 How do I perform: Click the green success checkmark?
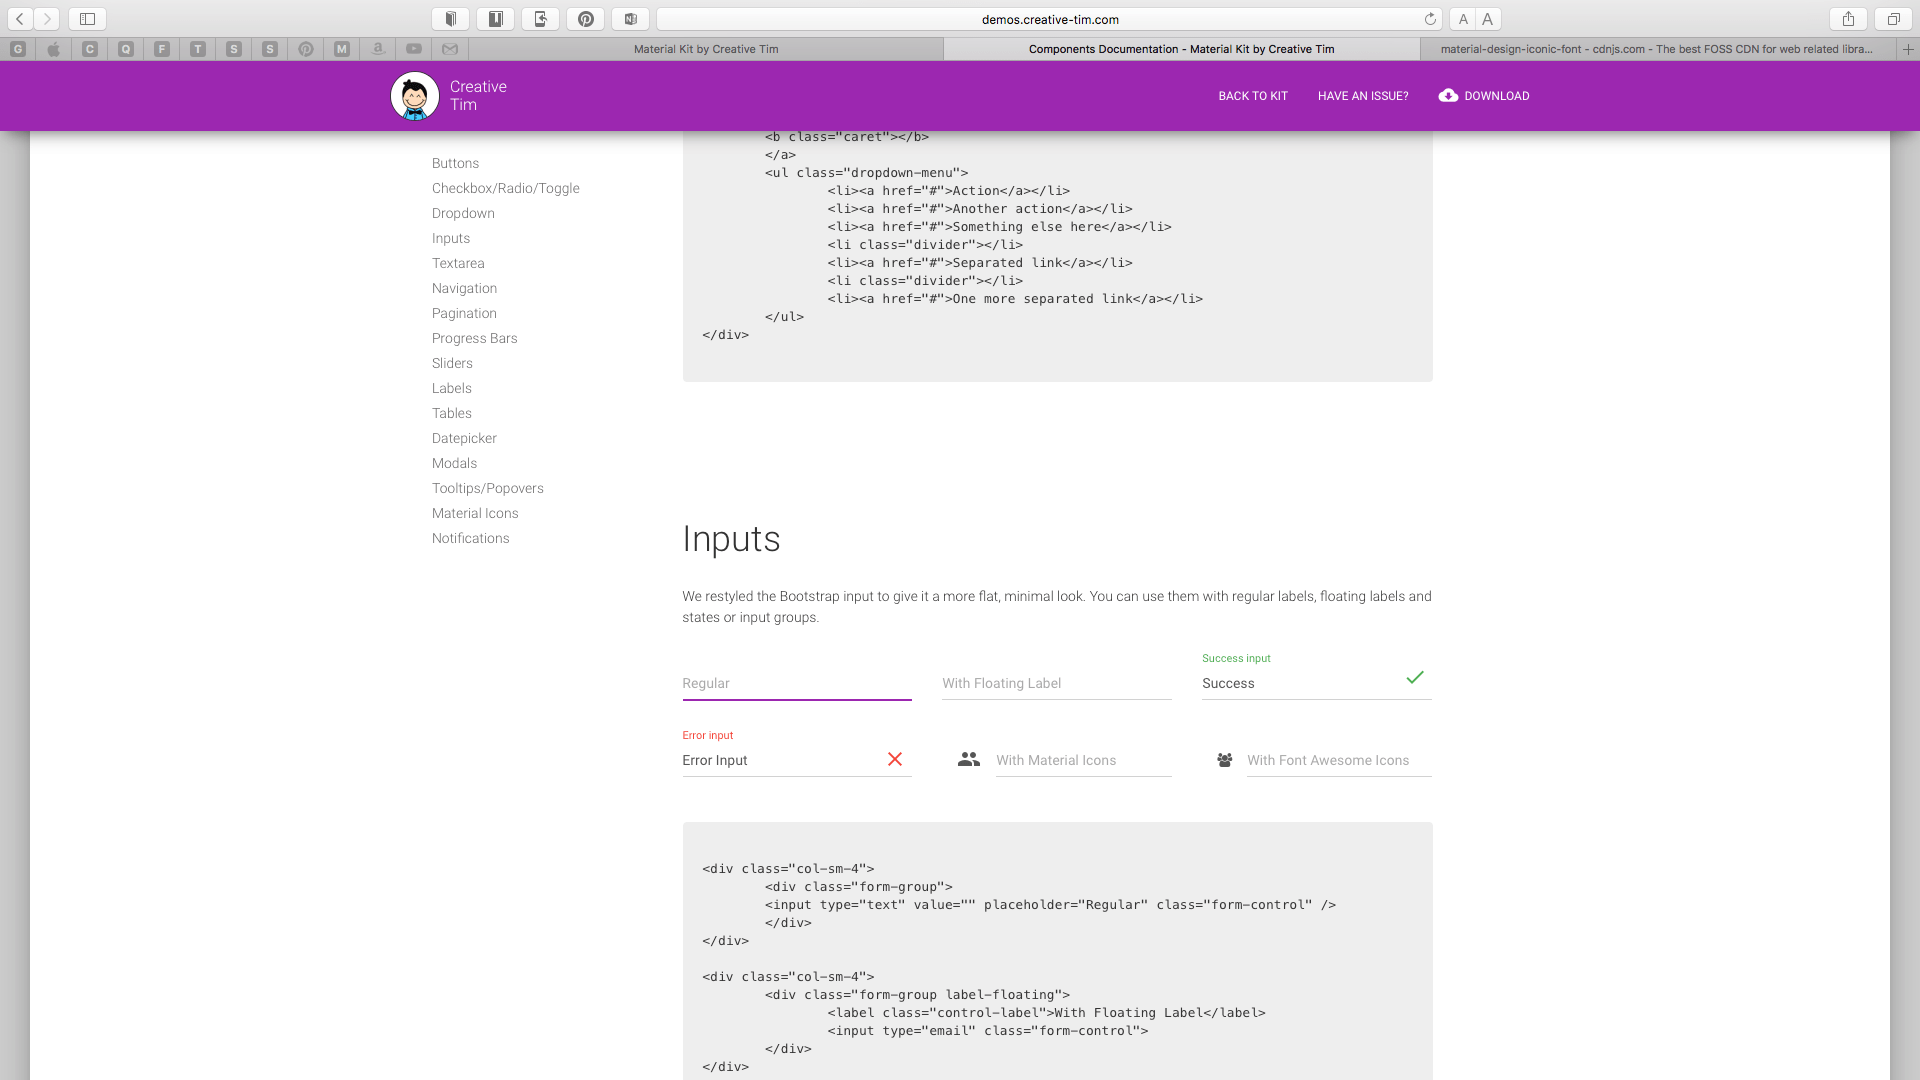click(1415, 677)
